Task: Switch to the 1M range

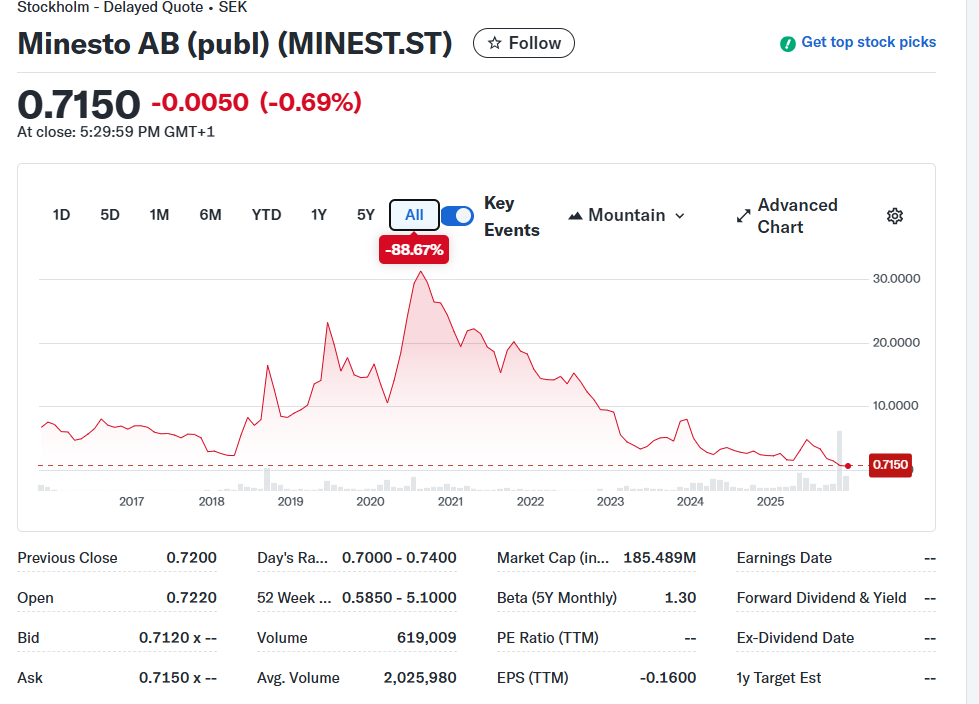Action: tap(159, 215)
